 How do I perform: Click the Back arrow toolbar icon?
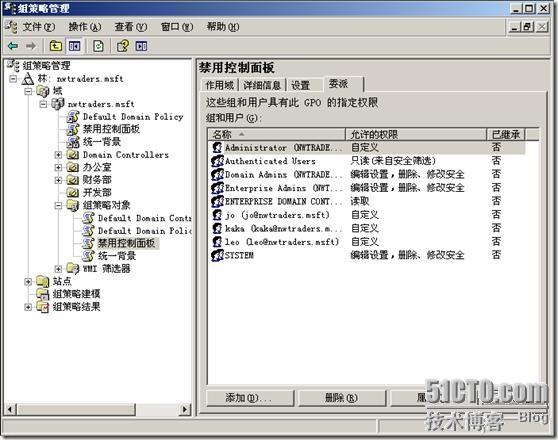[13, 46]
